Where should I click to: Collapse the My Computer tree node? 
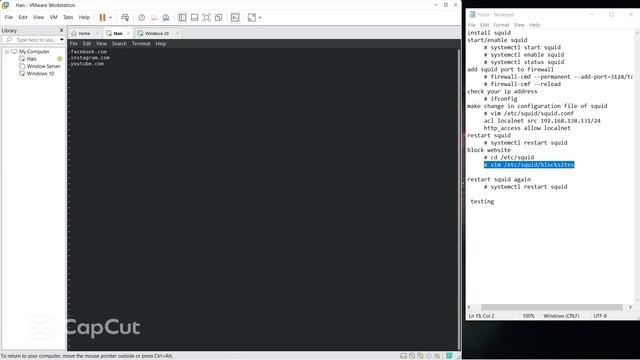7,52
